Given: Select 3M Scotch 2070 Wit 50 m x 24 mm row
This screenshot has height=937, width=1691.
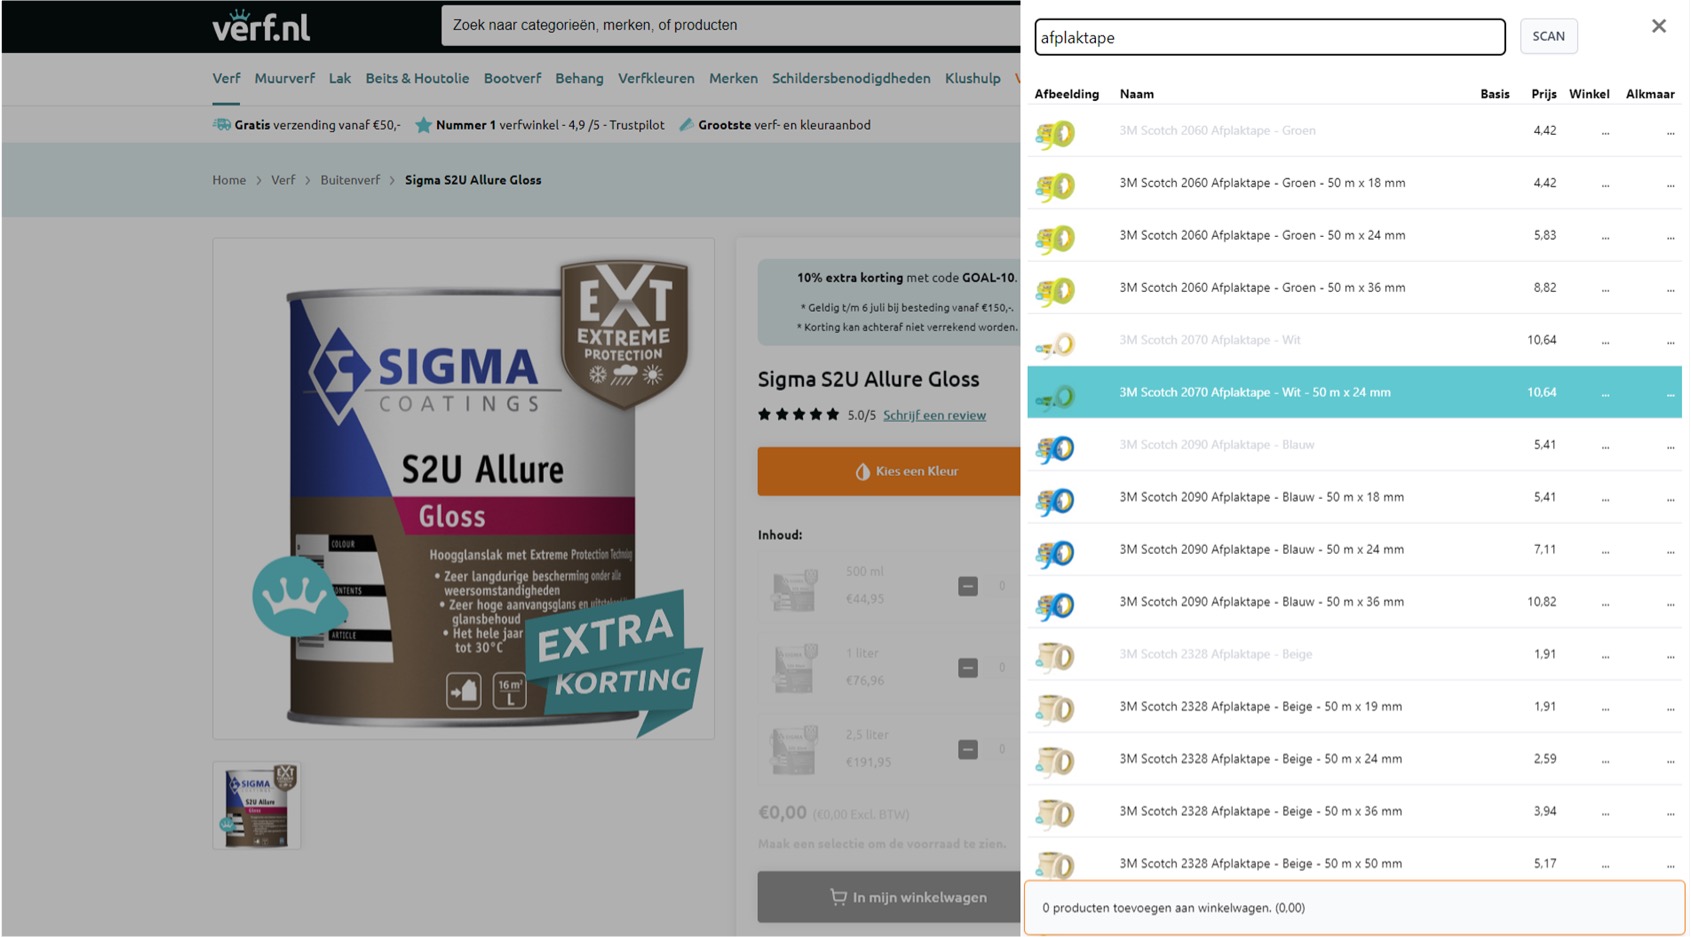Looking at the screenshot, I should [x=1254, y=392].
